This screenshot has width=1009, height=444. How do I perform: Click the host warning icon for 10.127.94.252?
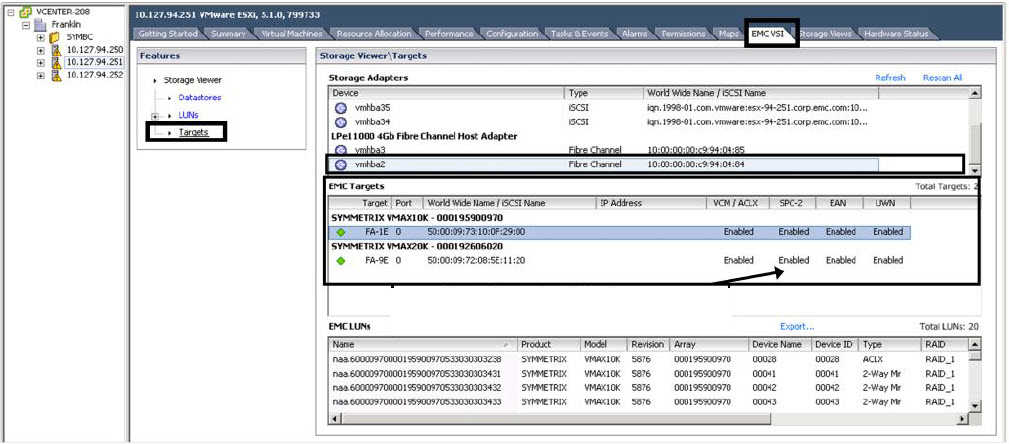pyautogui.click(x=56, y=75)
